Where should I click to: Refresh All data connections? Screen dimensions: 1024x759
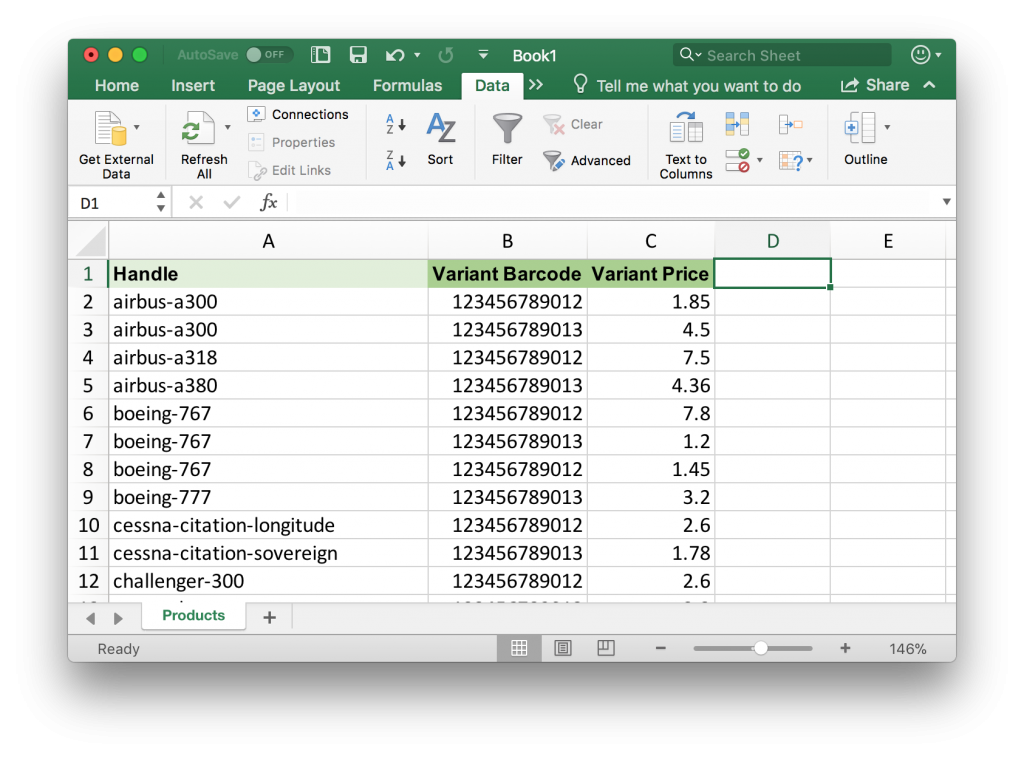[202, 135]
